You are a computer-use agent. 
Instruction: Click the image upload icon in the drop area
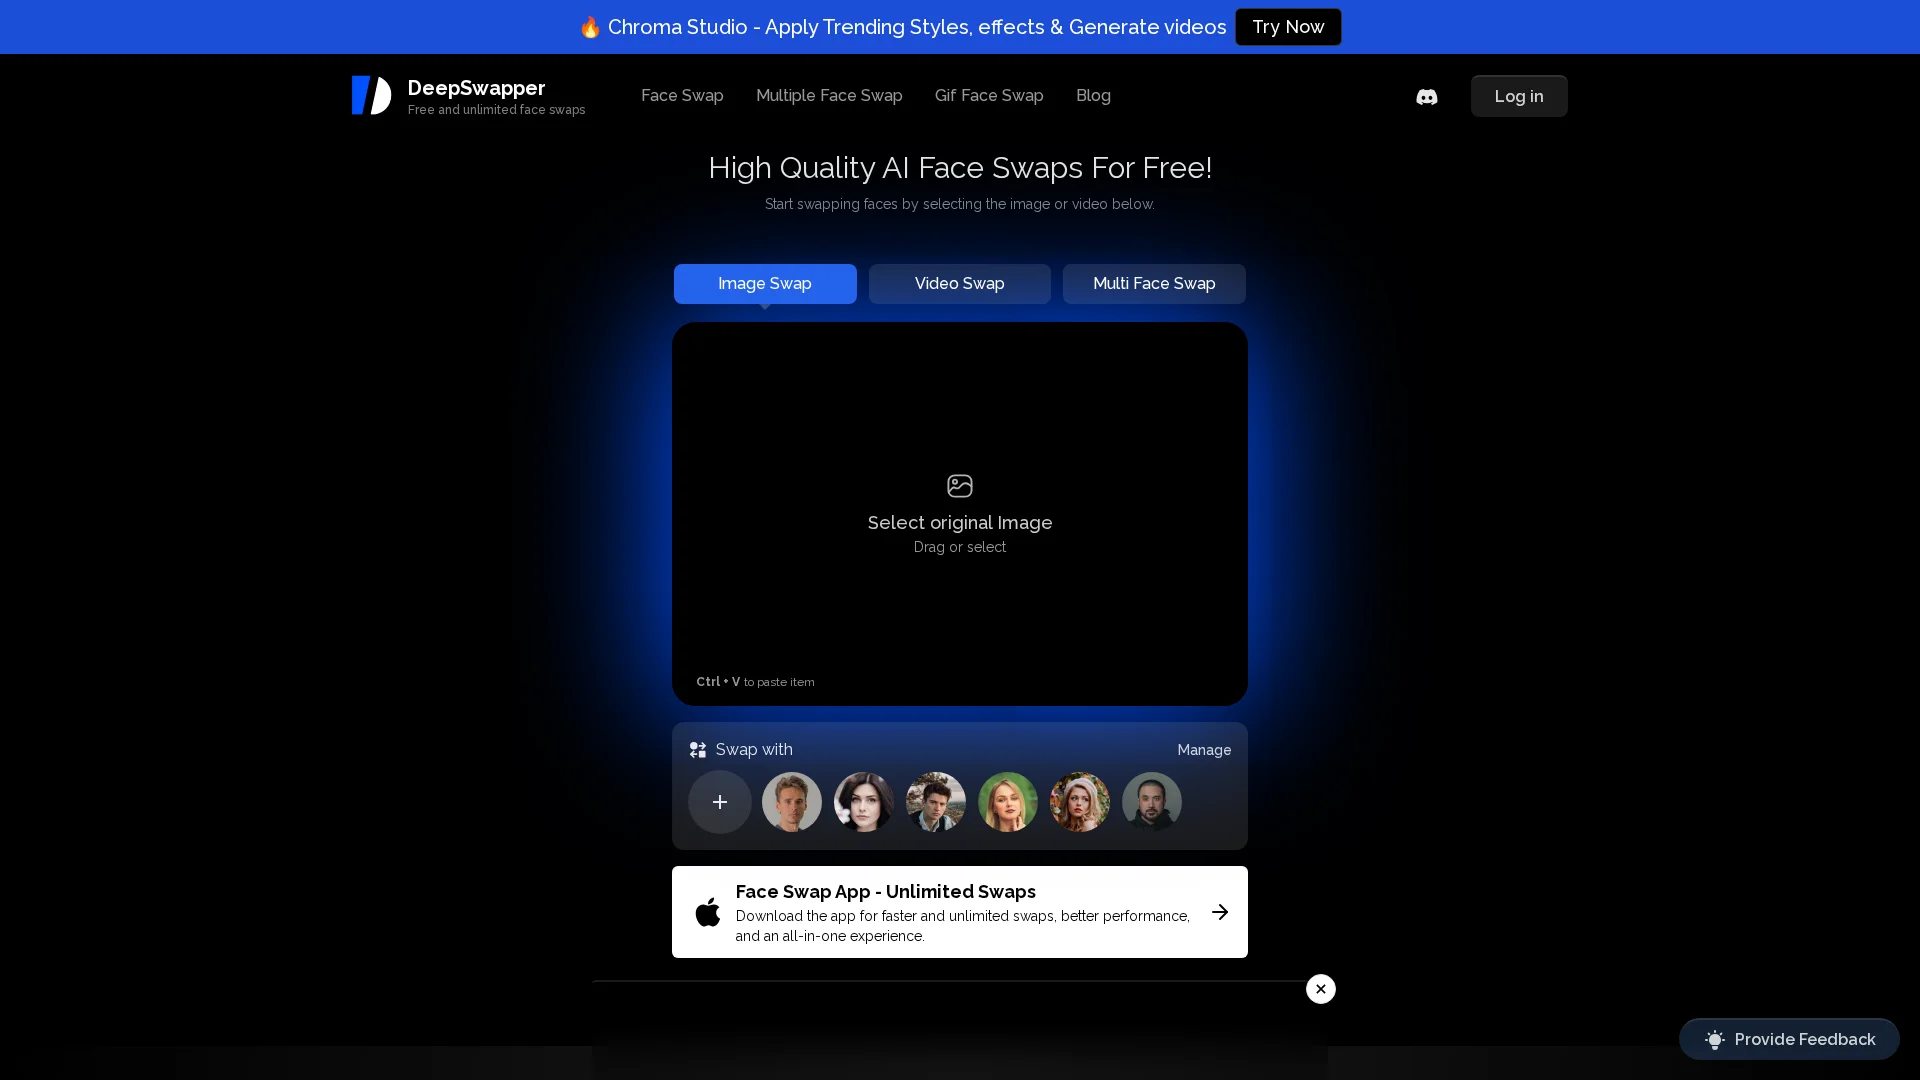(959, 486)
